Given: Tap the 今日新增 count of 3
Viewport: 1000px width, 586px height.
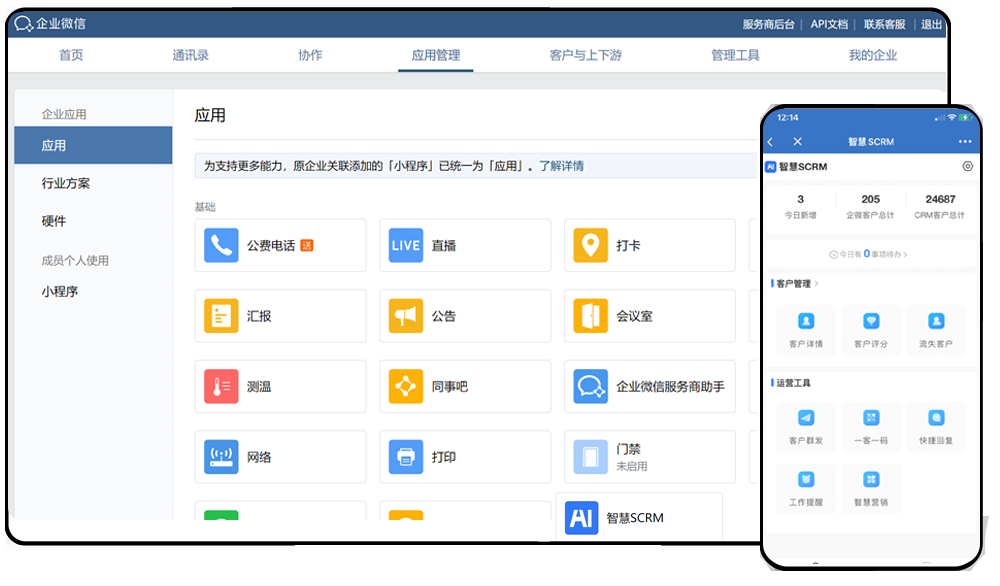Looking at the screenshot, I should pyautogui.click(x=800, y=199).
